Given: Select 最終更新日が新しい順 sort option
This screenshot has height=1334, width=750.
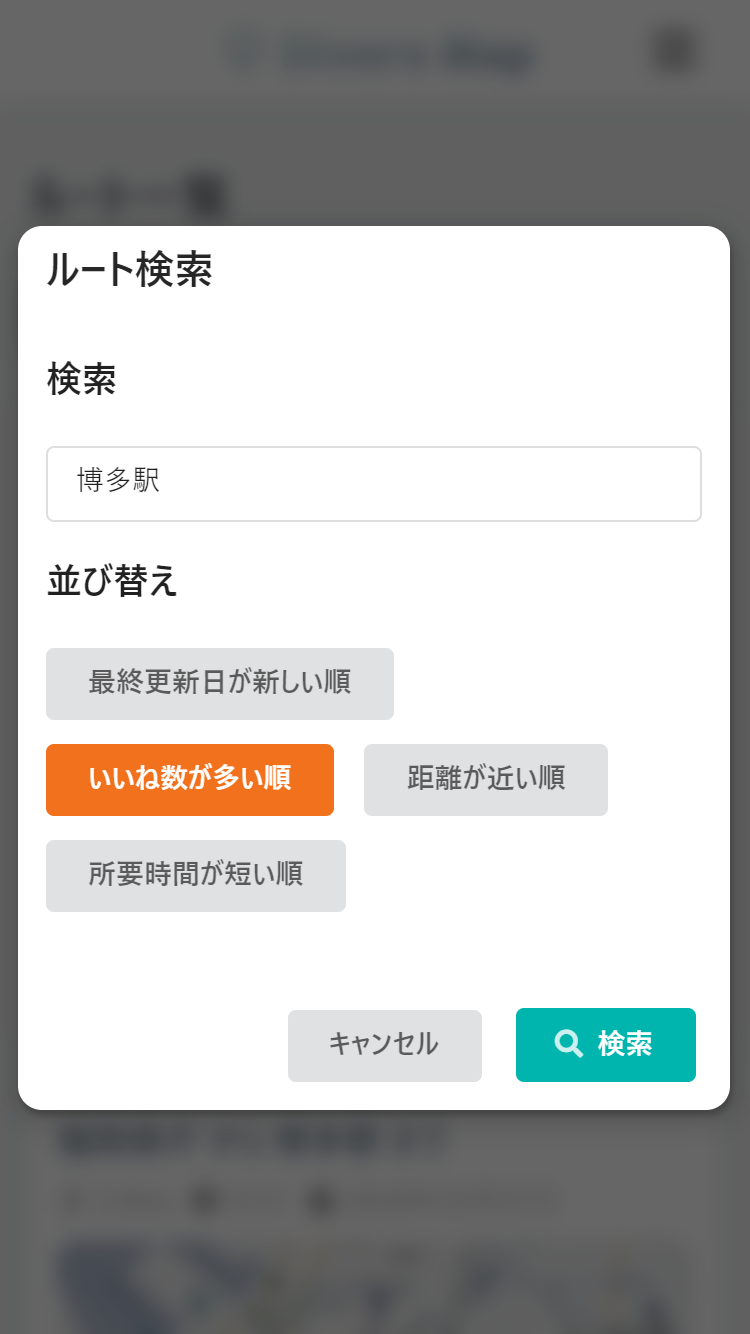Looking at the screenshot, I should coord(220,684).
